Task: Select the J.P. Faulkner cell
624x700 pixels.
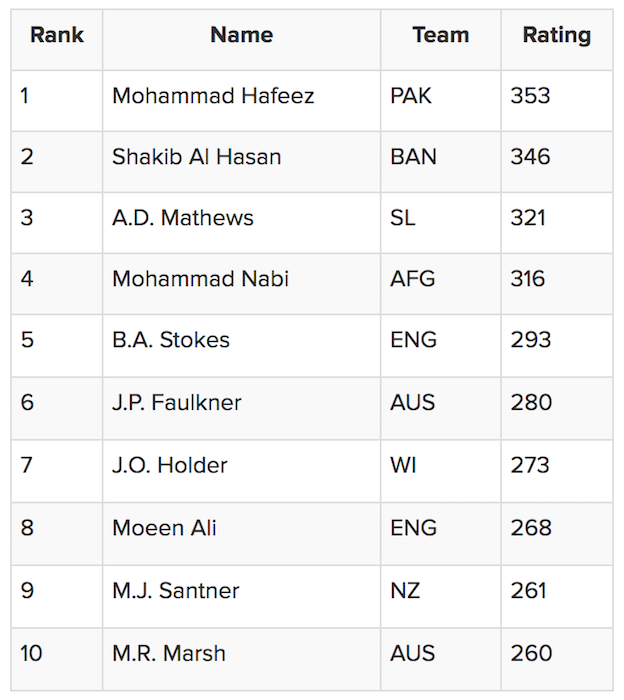Action: [x=177, y=403]
